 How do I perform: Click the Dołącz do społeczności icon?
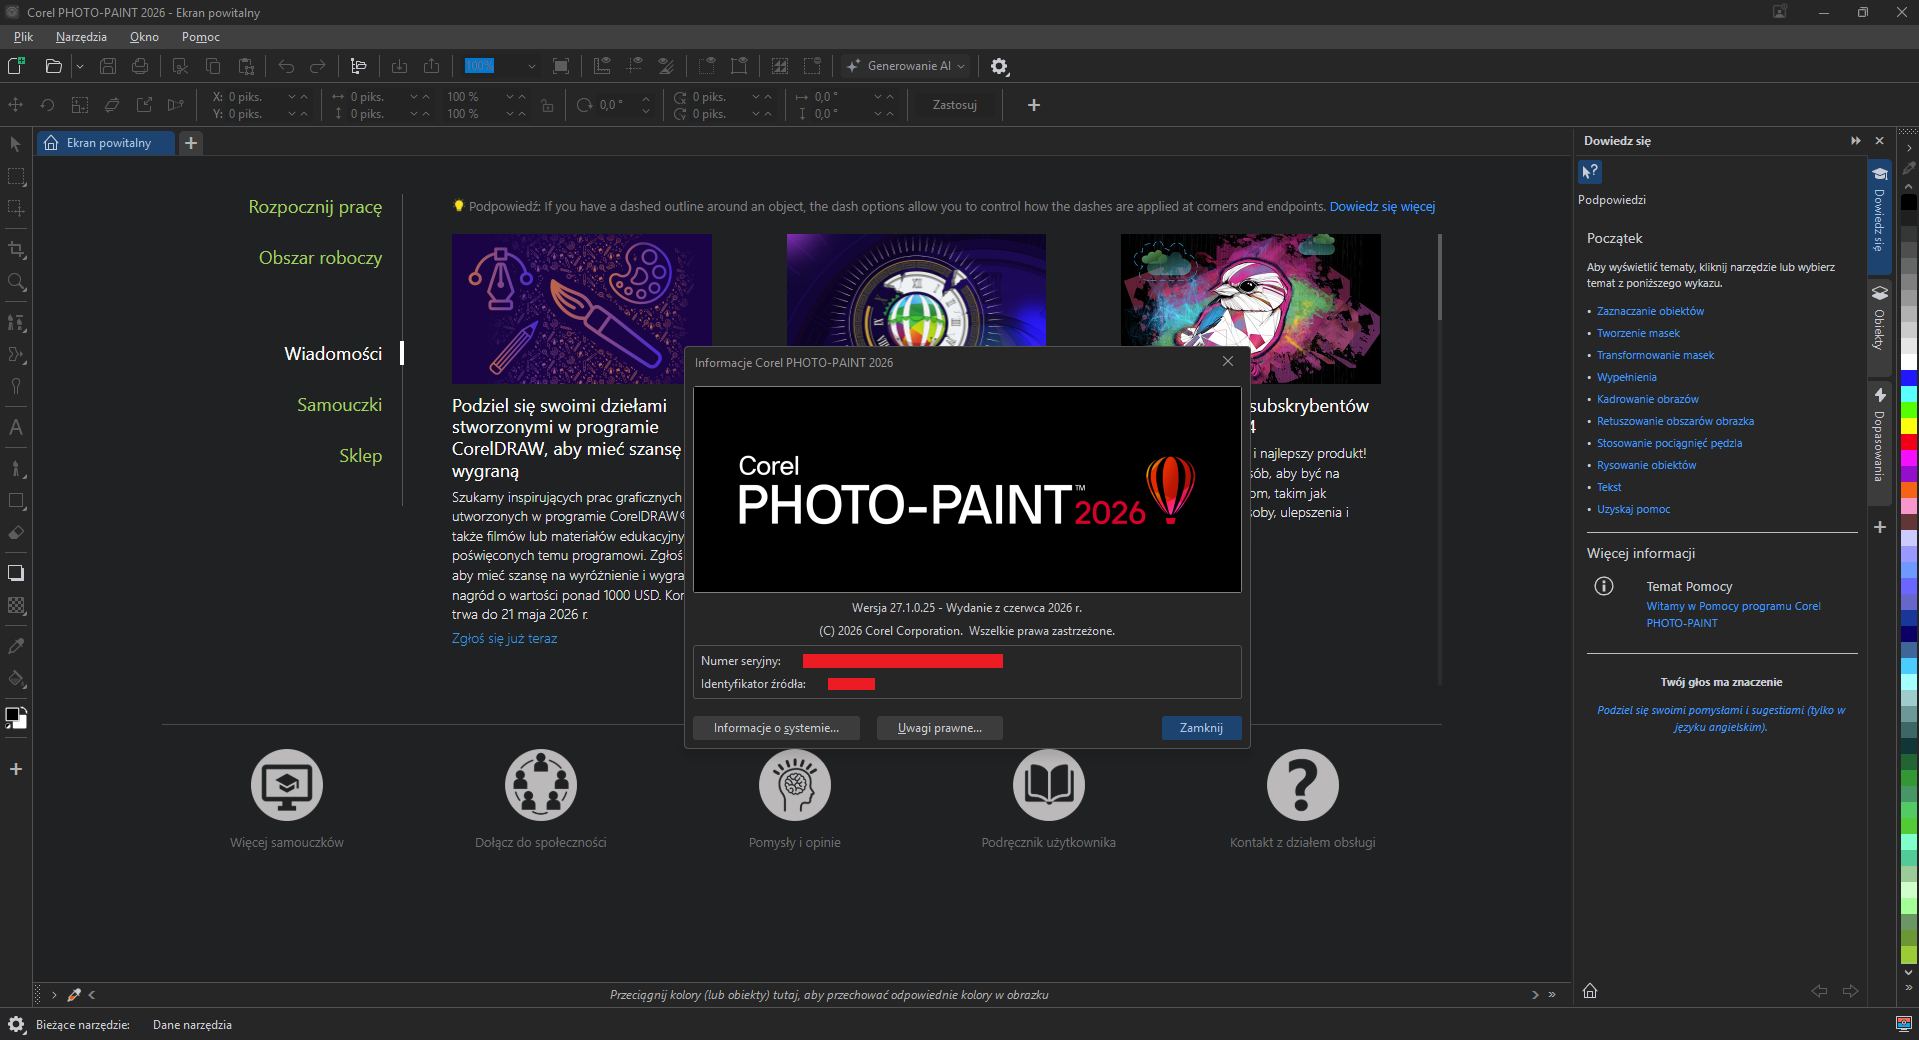541,785
